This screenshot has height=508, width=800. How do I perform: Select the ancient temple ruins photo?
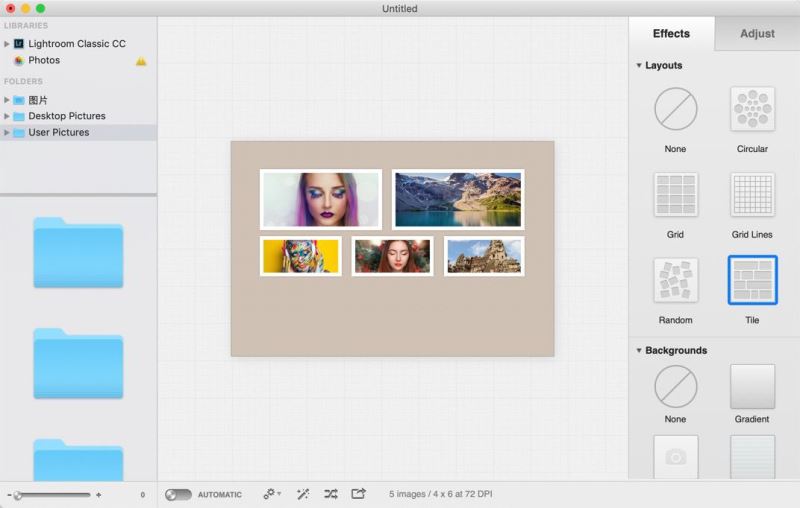pyautogui.click(x=484, y=256)
